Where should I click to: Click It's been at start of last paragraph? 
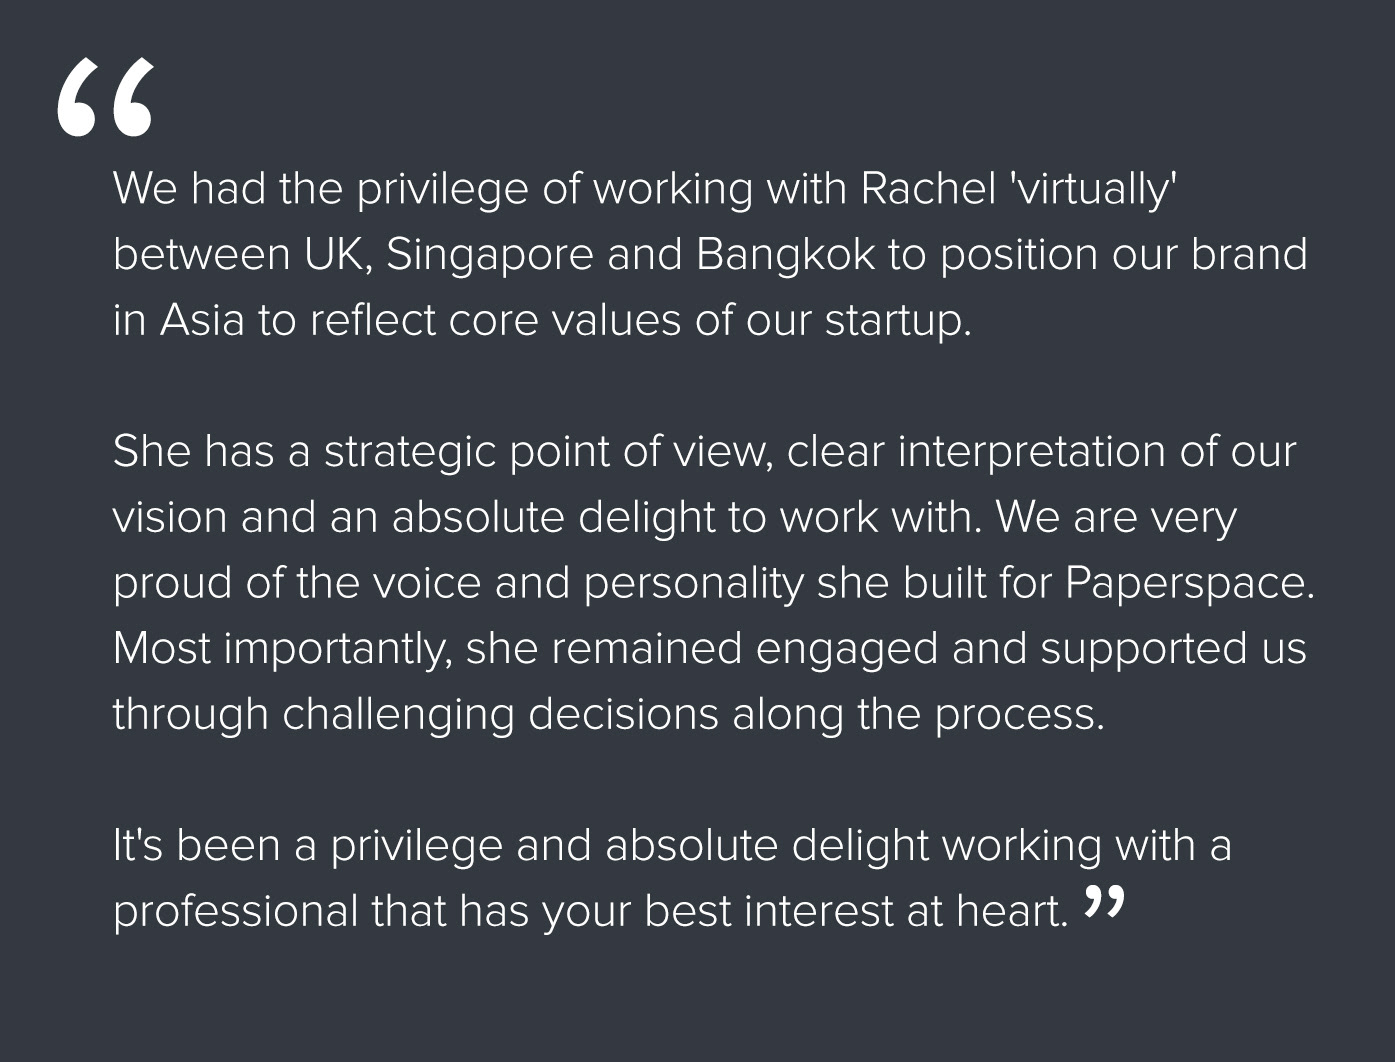pyautogui.click(x=197, y=847)
